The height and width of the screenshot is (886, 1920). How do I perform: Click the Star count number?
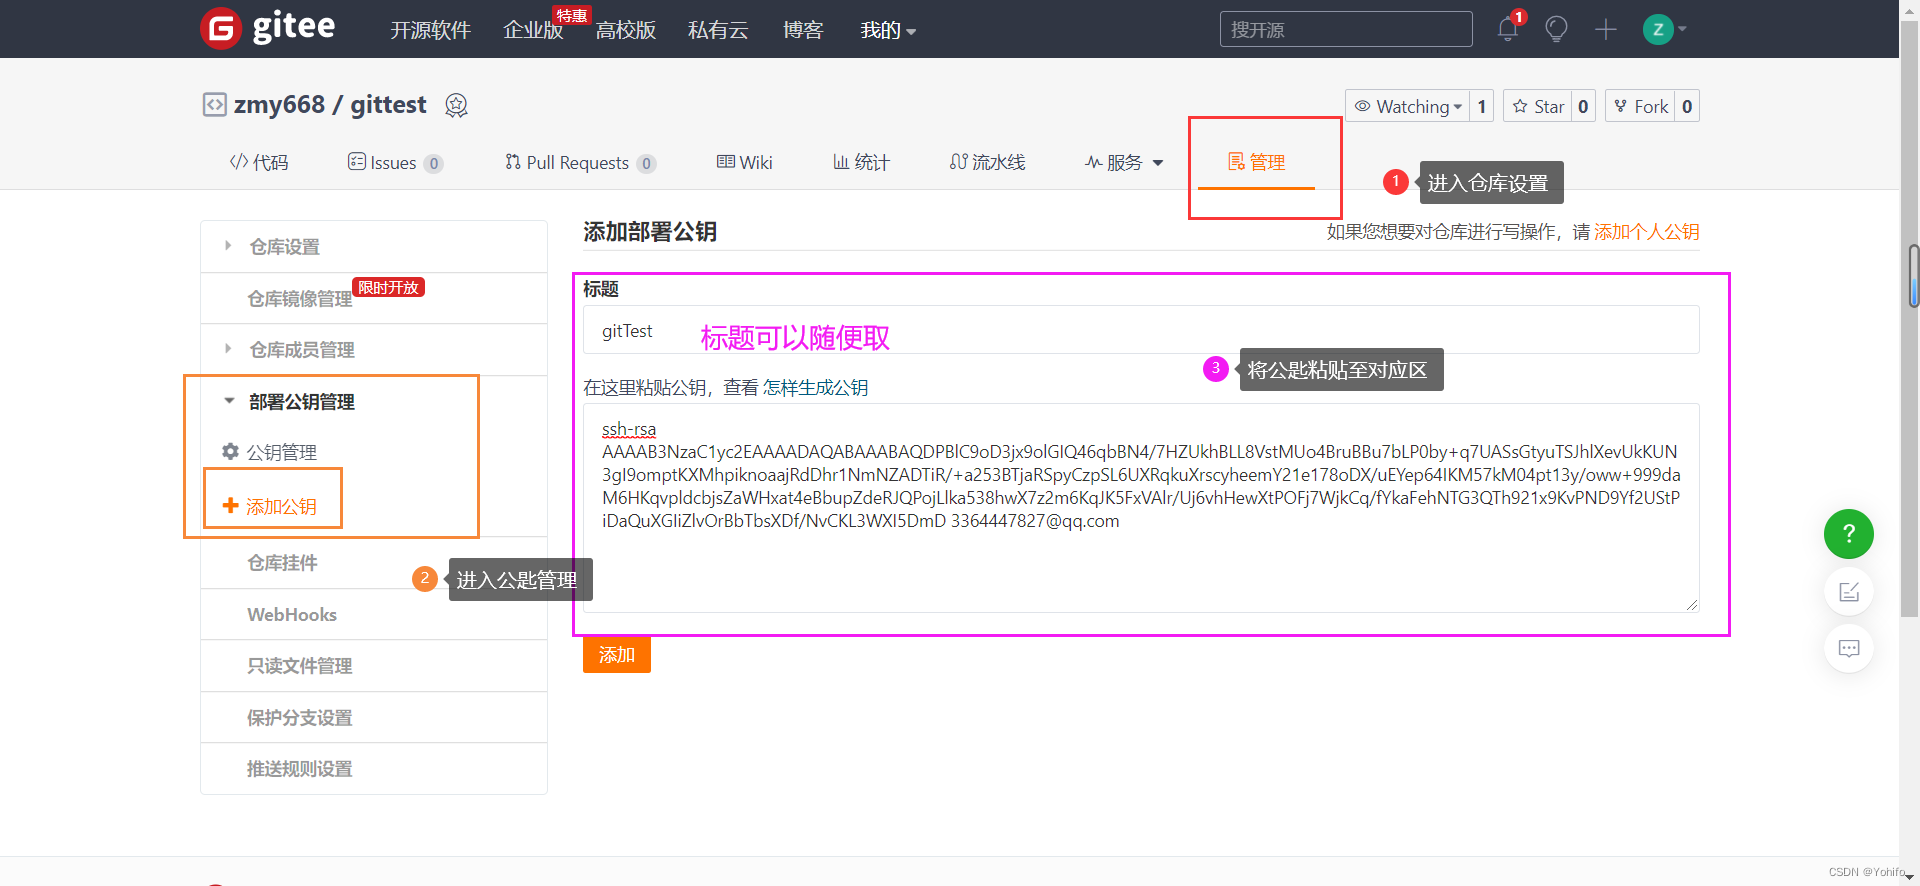click(x=1583, y=106)
